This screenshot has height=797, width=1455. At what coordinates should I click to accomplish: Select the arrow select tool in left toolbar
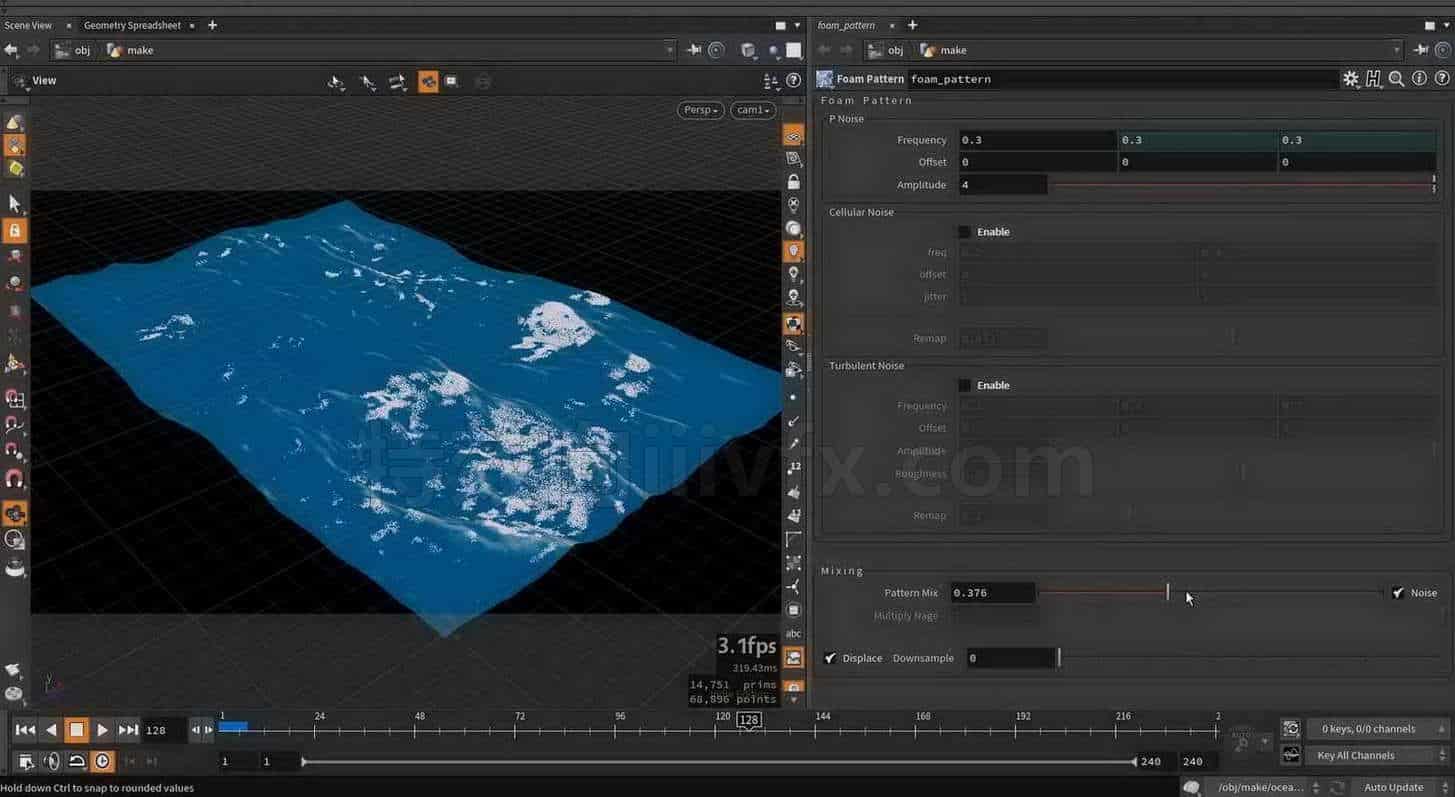click(14, 203)
